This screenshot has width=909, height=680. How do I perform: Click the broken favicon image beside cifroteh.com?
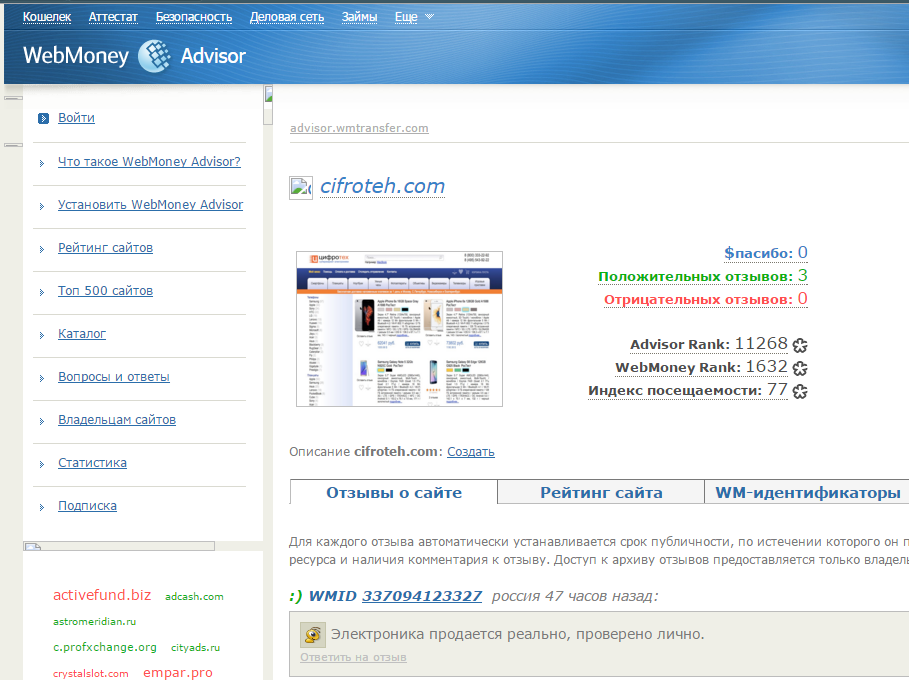pyautogui.click(x=301, y=188)
